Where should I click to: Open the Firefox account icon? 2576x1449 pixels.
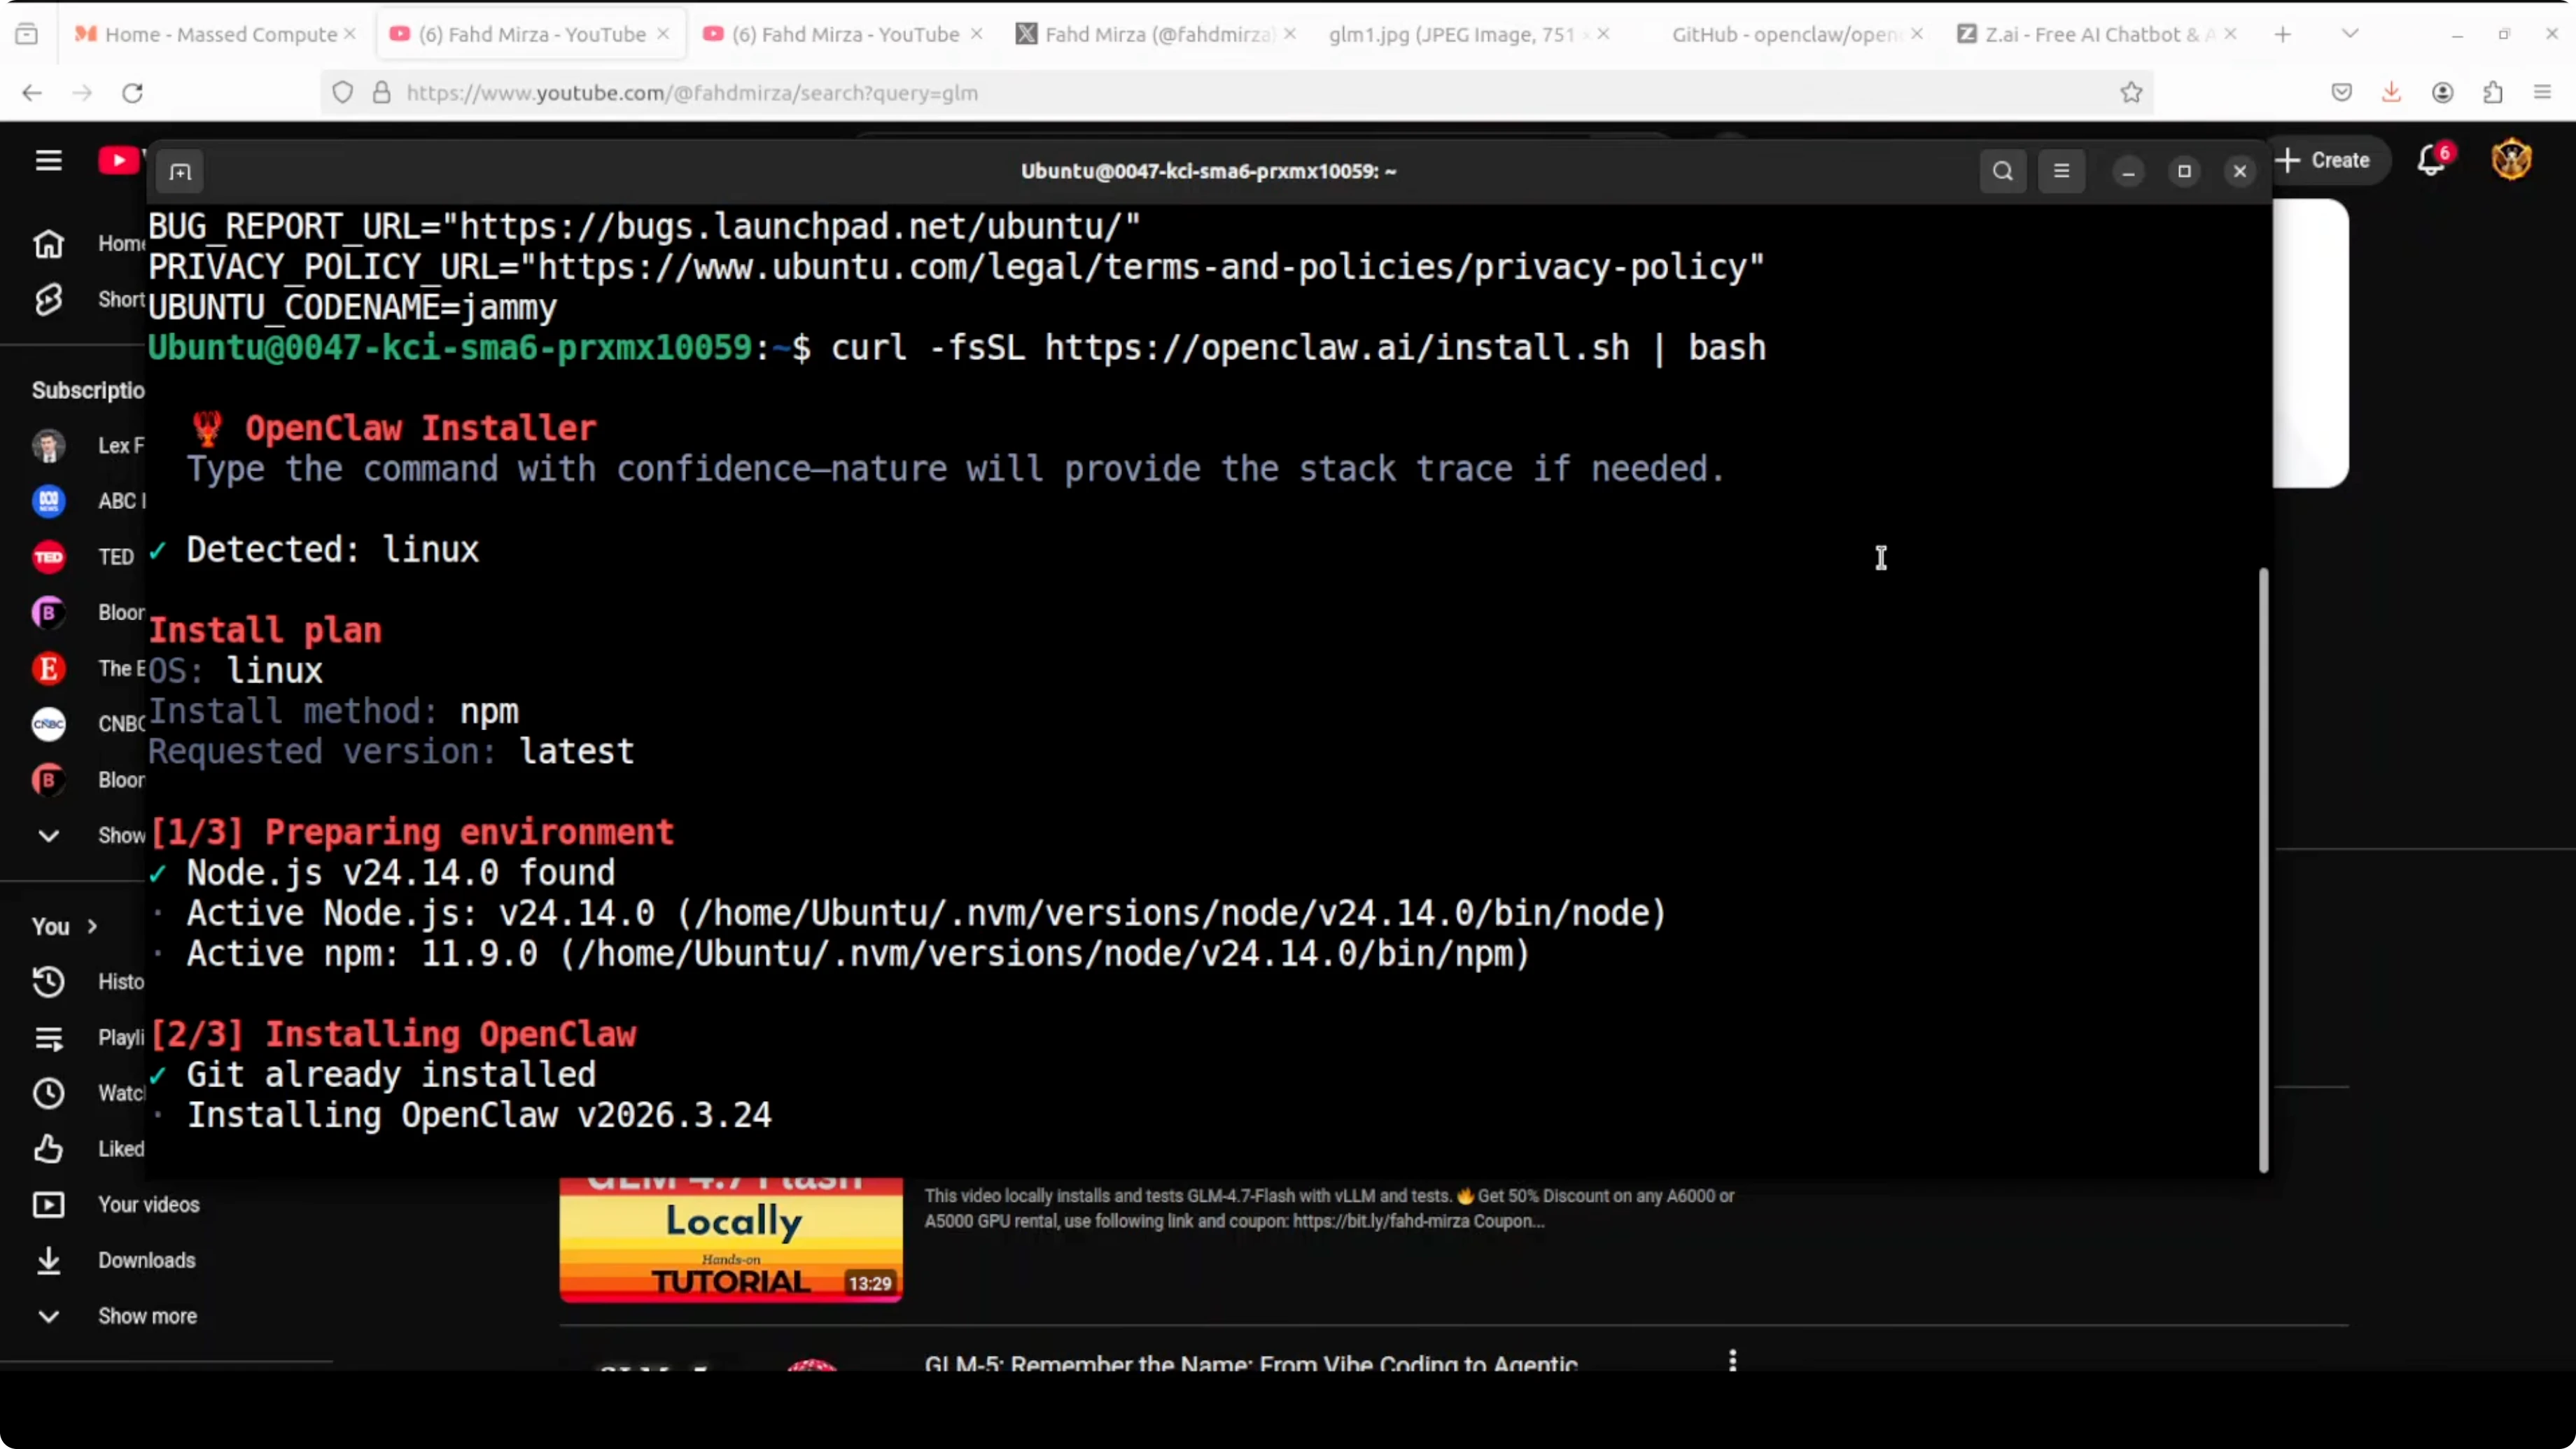click(2442, 92)
